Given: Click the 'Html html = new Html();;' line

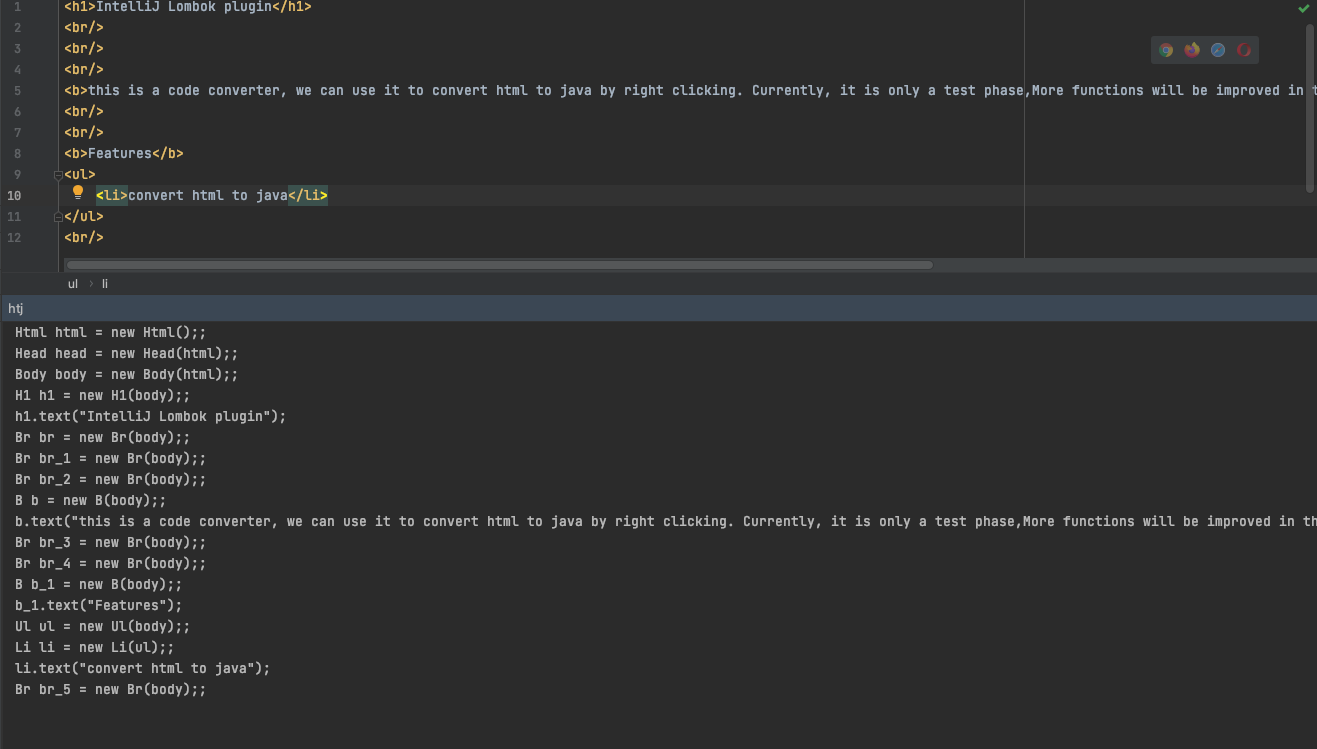Looking at the screenshot, I should pyautogui.click(x=111, y=333).
